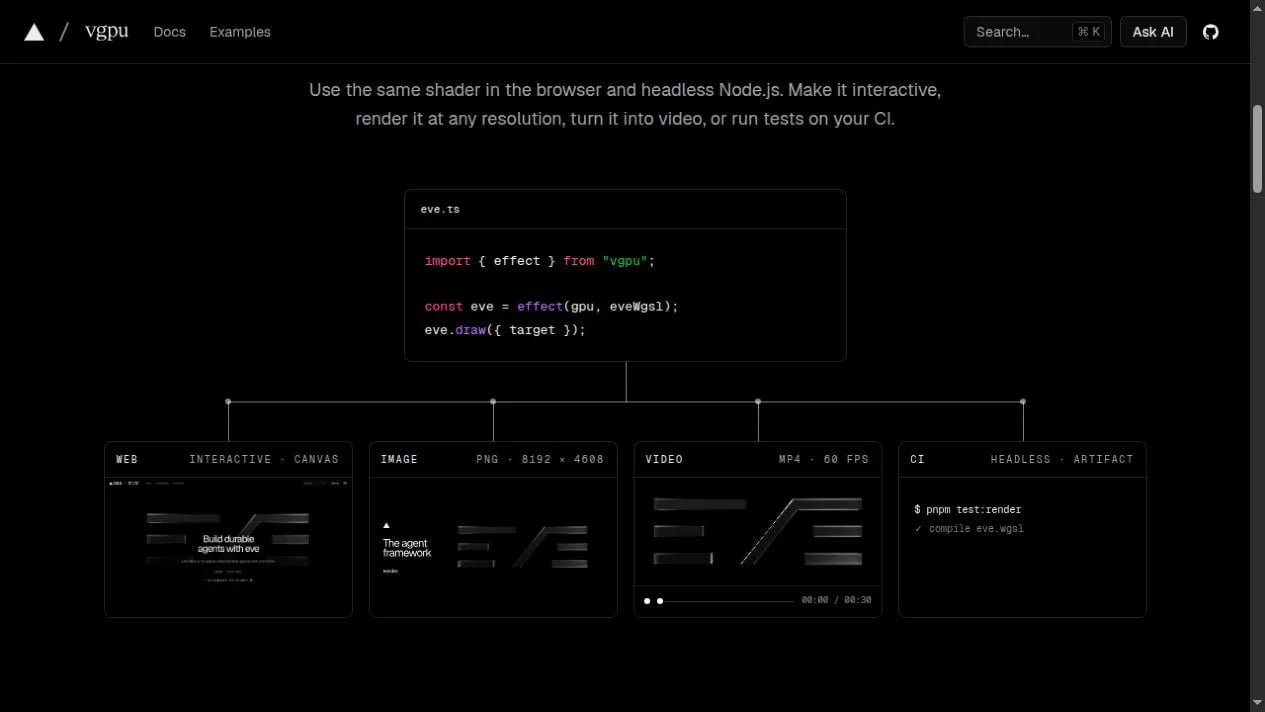Click the Ask AI button
The height and width of the screenshot is (712, 1265).
point(1153,32)
